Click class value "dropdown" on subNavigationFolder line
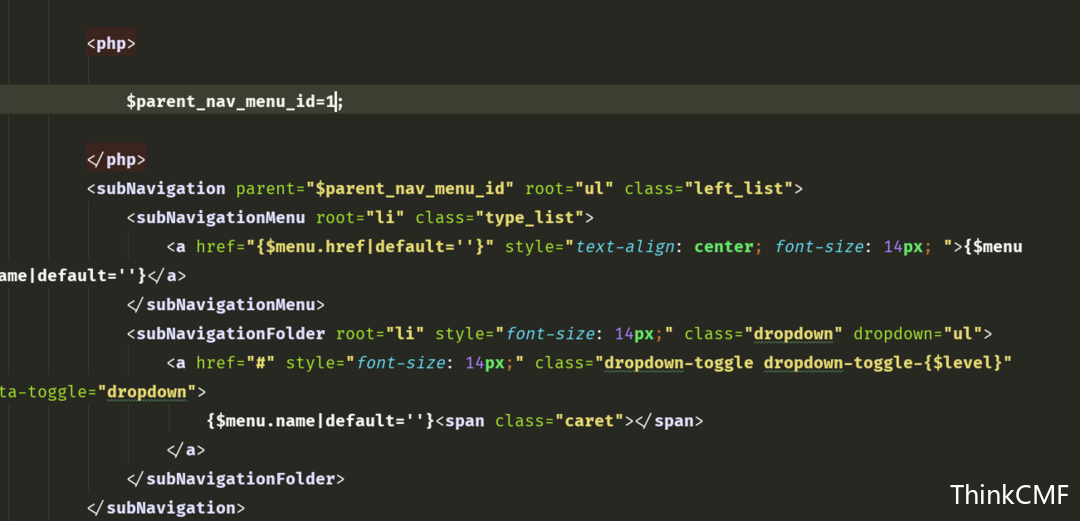1080x521 pixels. (x=793, y=334)
